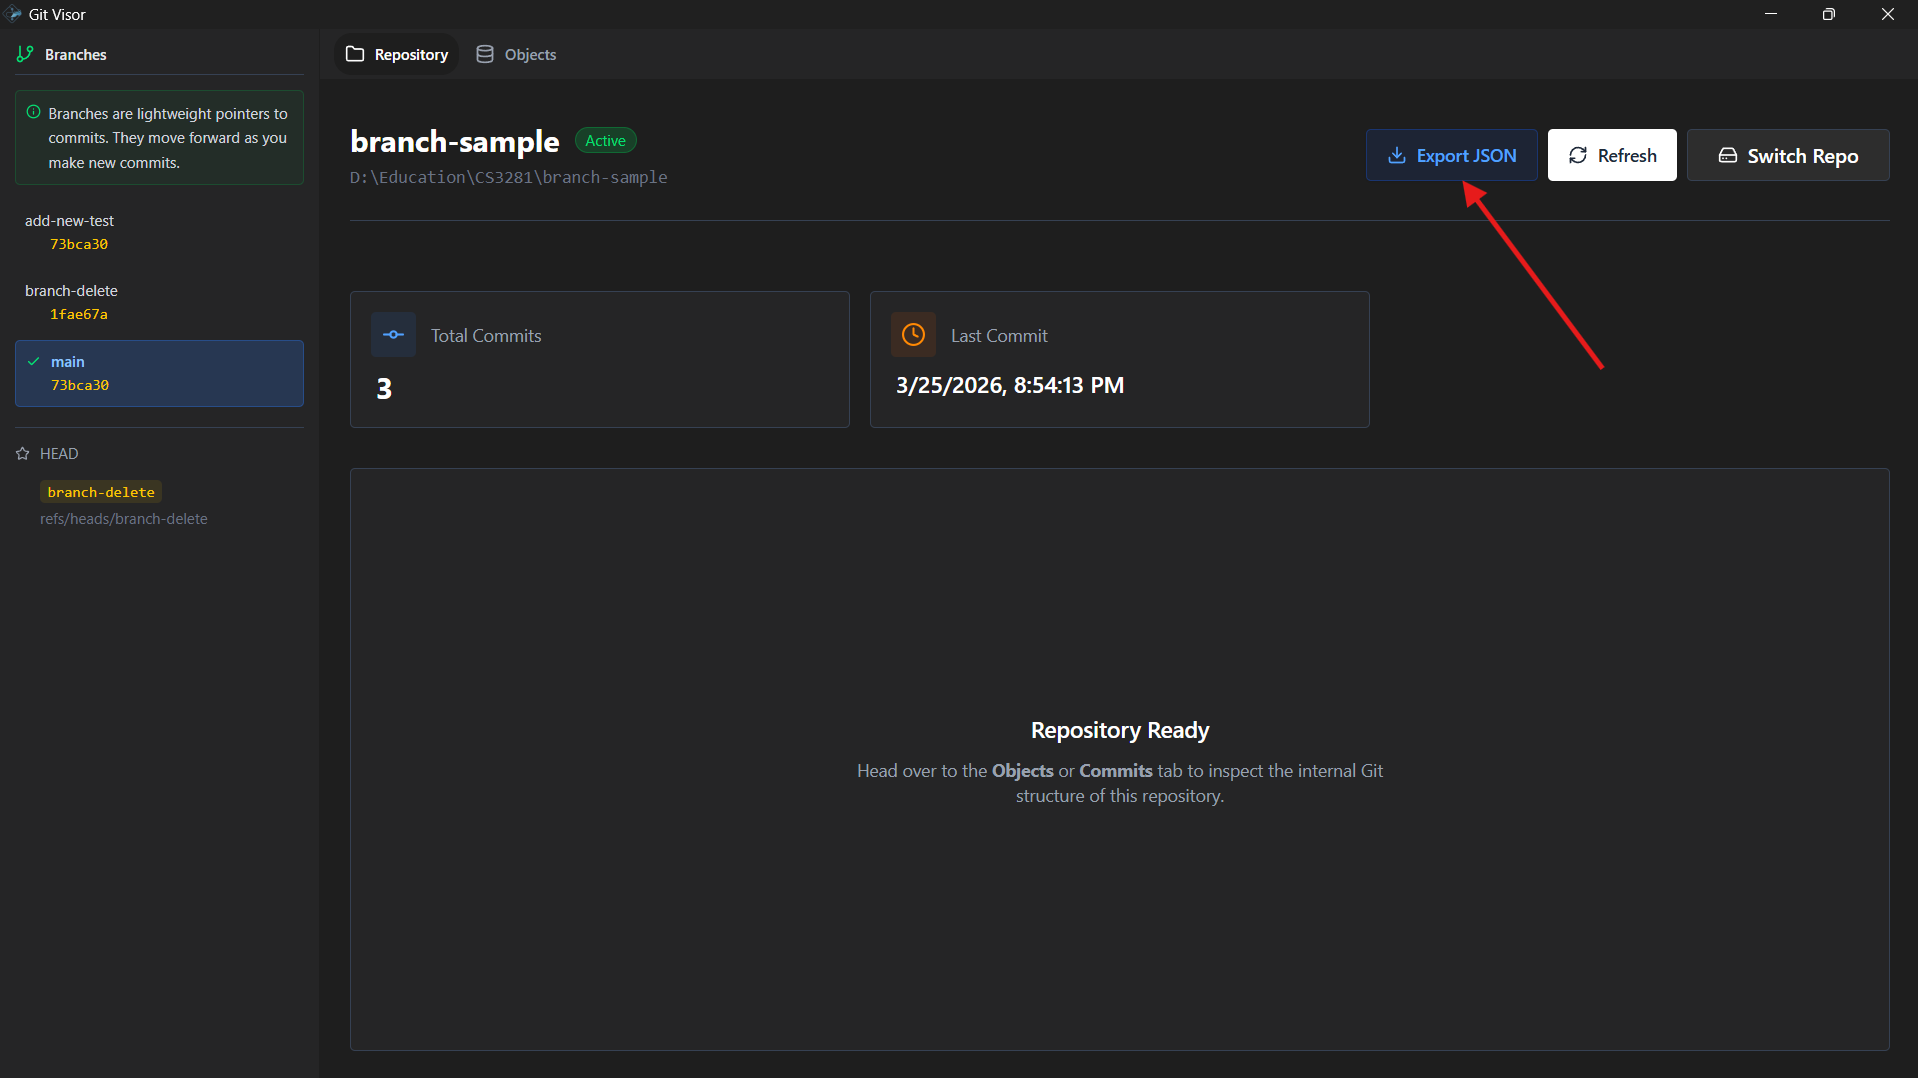1918x1078 pixels.
Task: Click the Git Visor app icon in title bar
Action: point(13,14)
